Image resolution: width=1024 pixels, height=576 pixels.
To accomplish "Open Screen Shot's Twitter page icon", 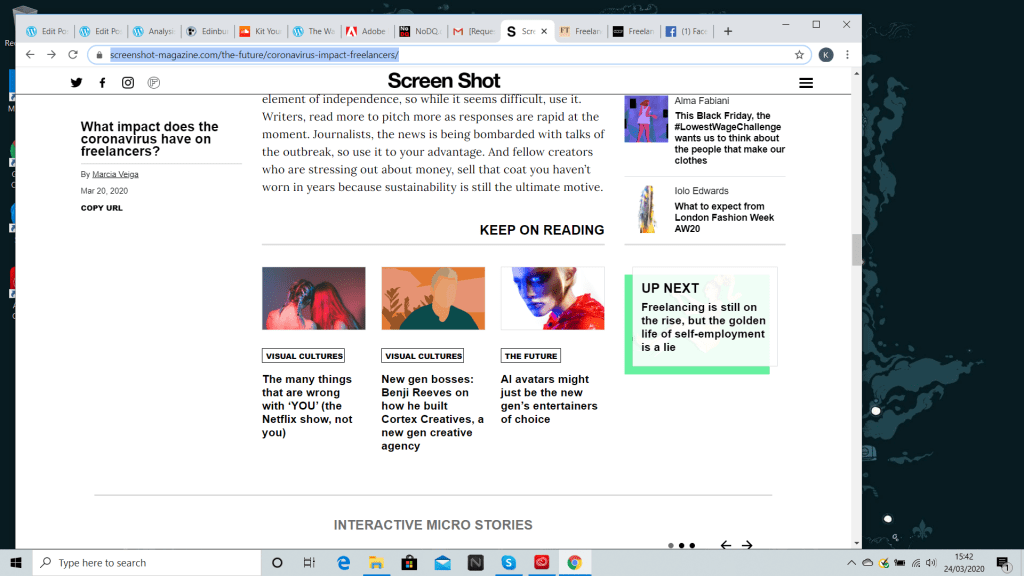I will (x=76, y=83).
